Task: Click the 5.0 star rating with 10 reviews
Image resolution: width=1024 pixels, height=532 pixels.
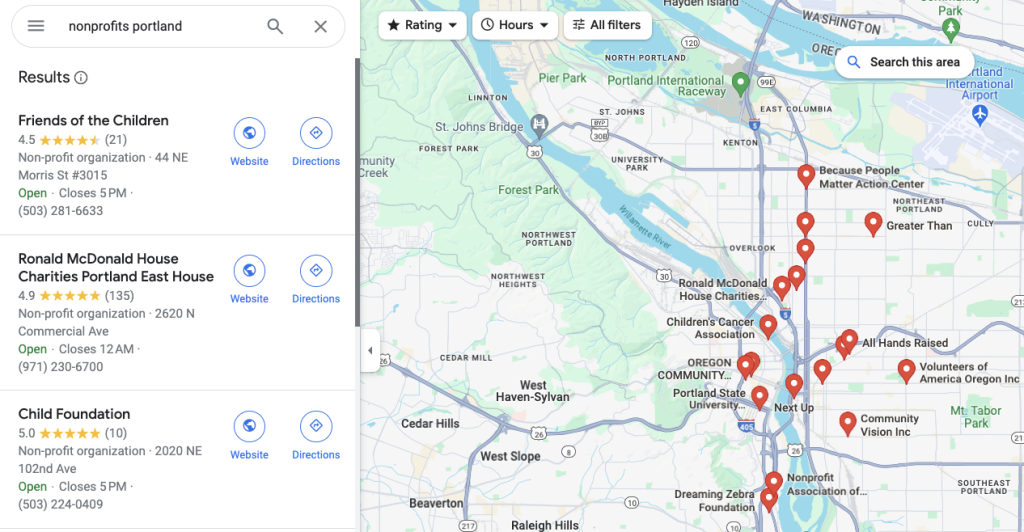Action: [72, 433]
